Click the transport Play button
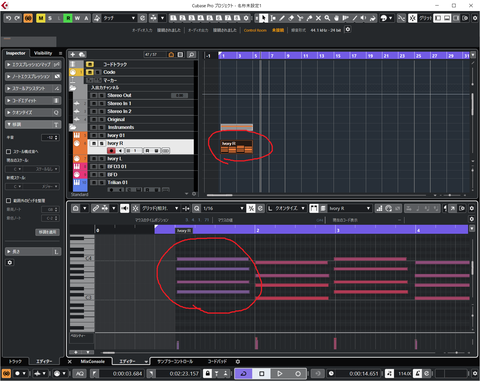 (280, 373)
